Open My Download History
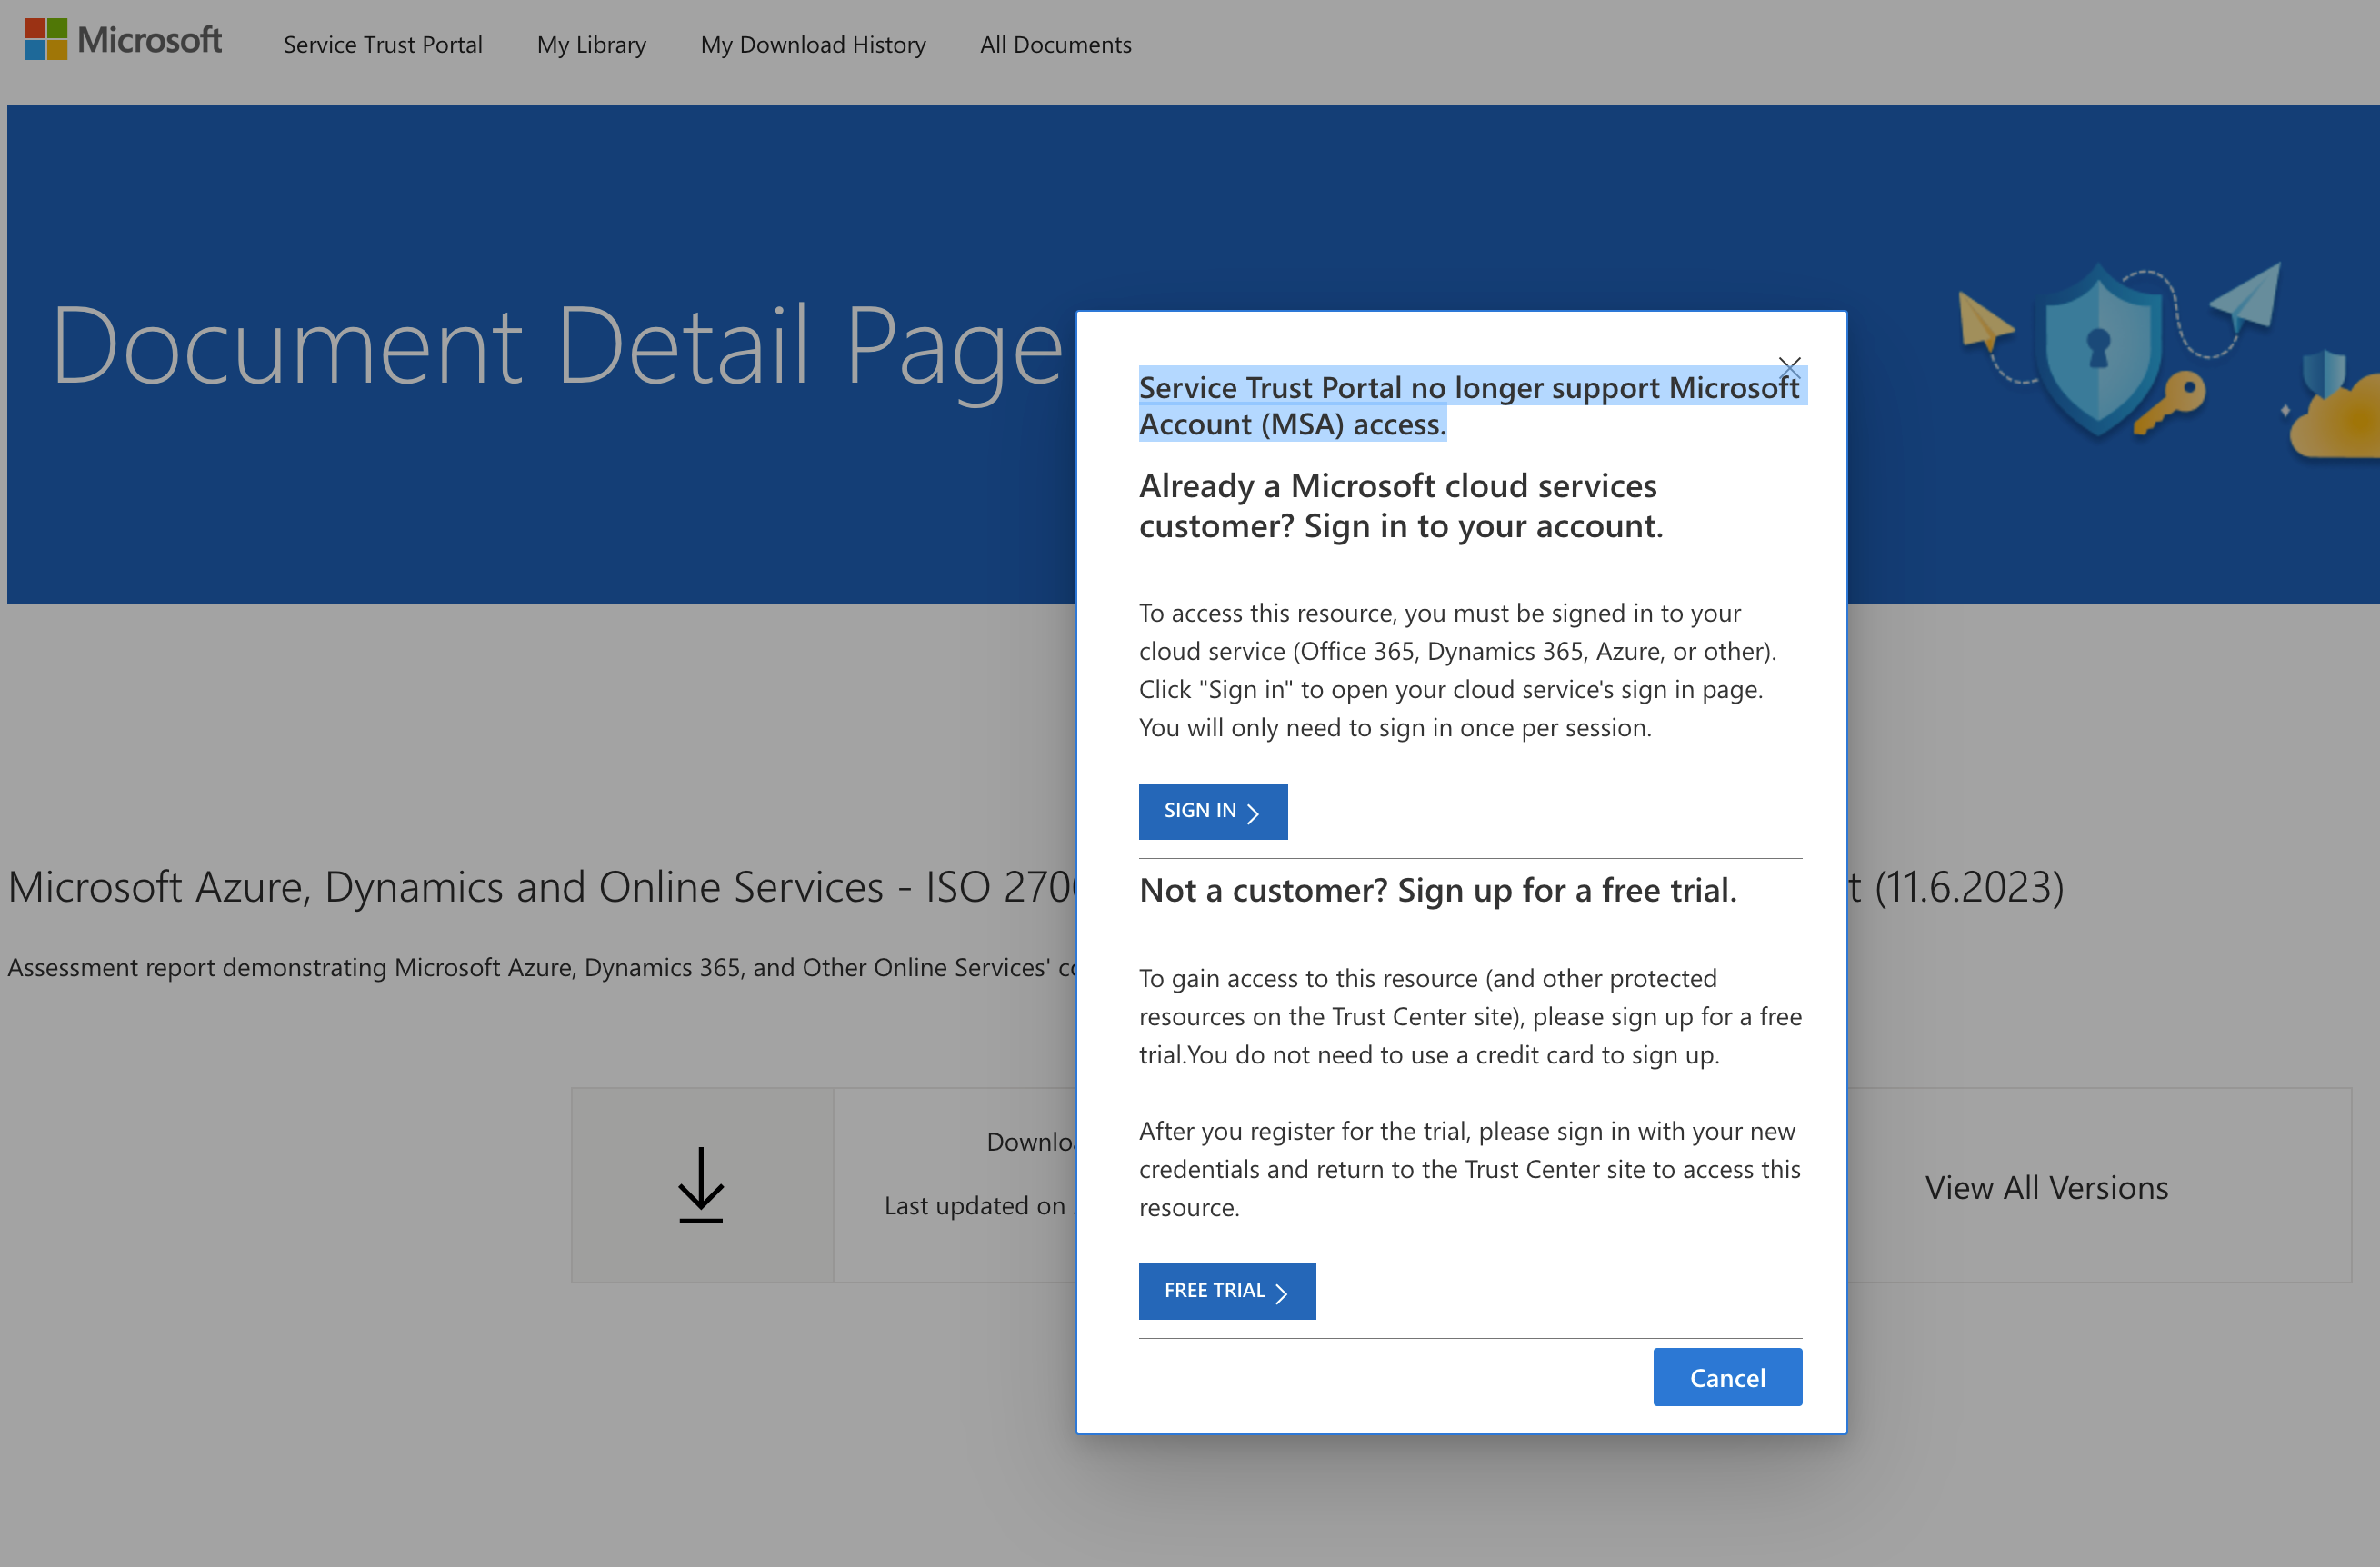This screenshot has width=2380, height=1567. (x=813, y=44)
